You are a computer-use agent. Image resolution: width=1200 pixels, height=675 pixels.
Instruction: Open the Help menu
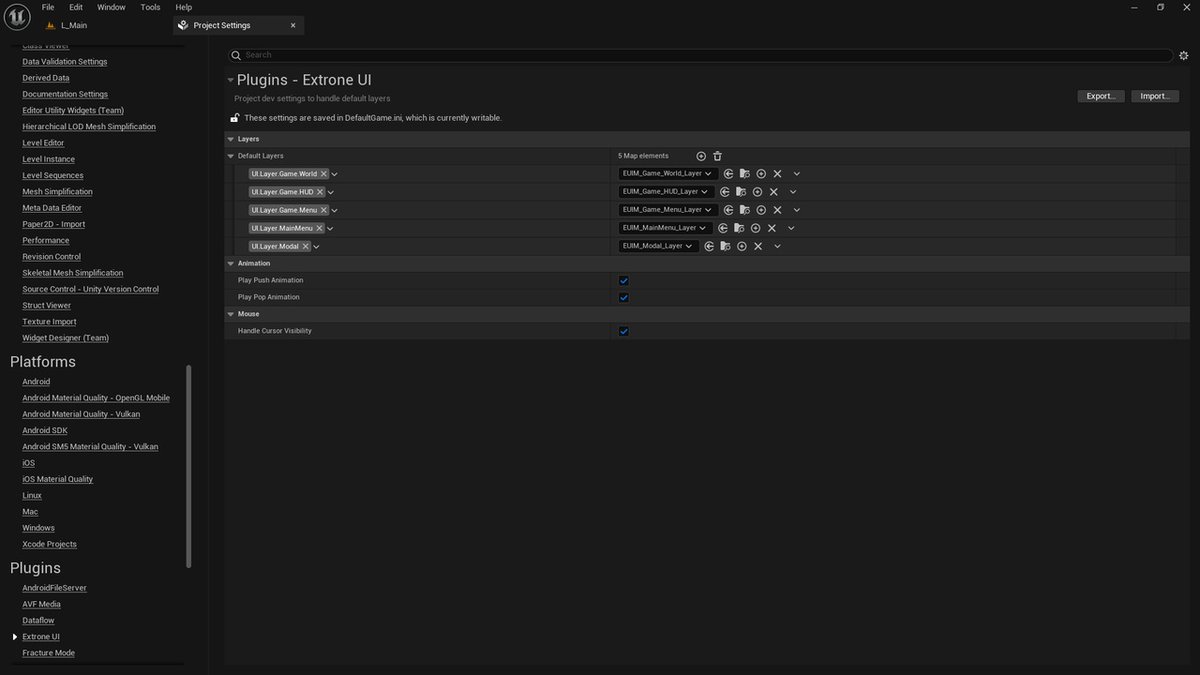click(183, 7)
